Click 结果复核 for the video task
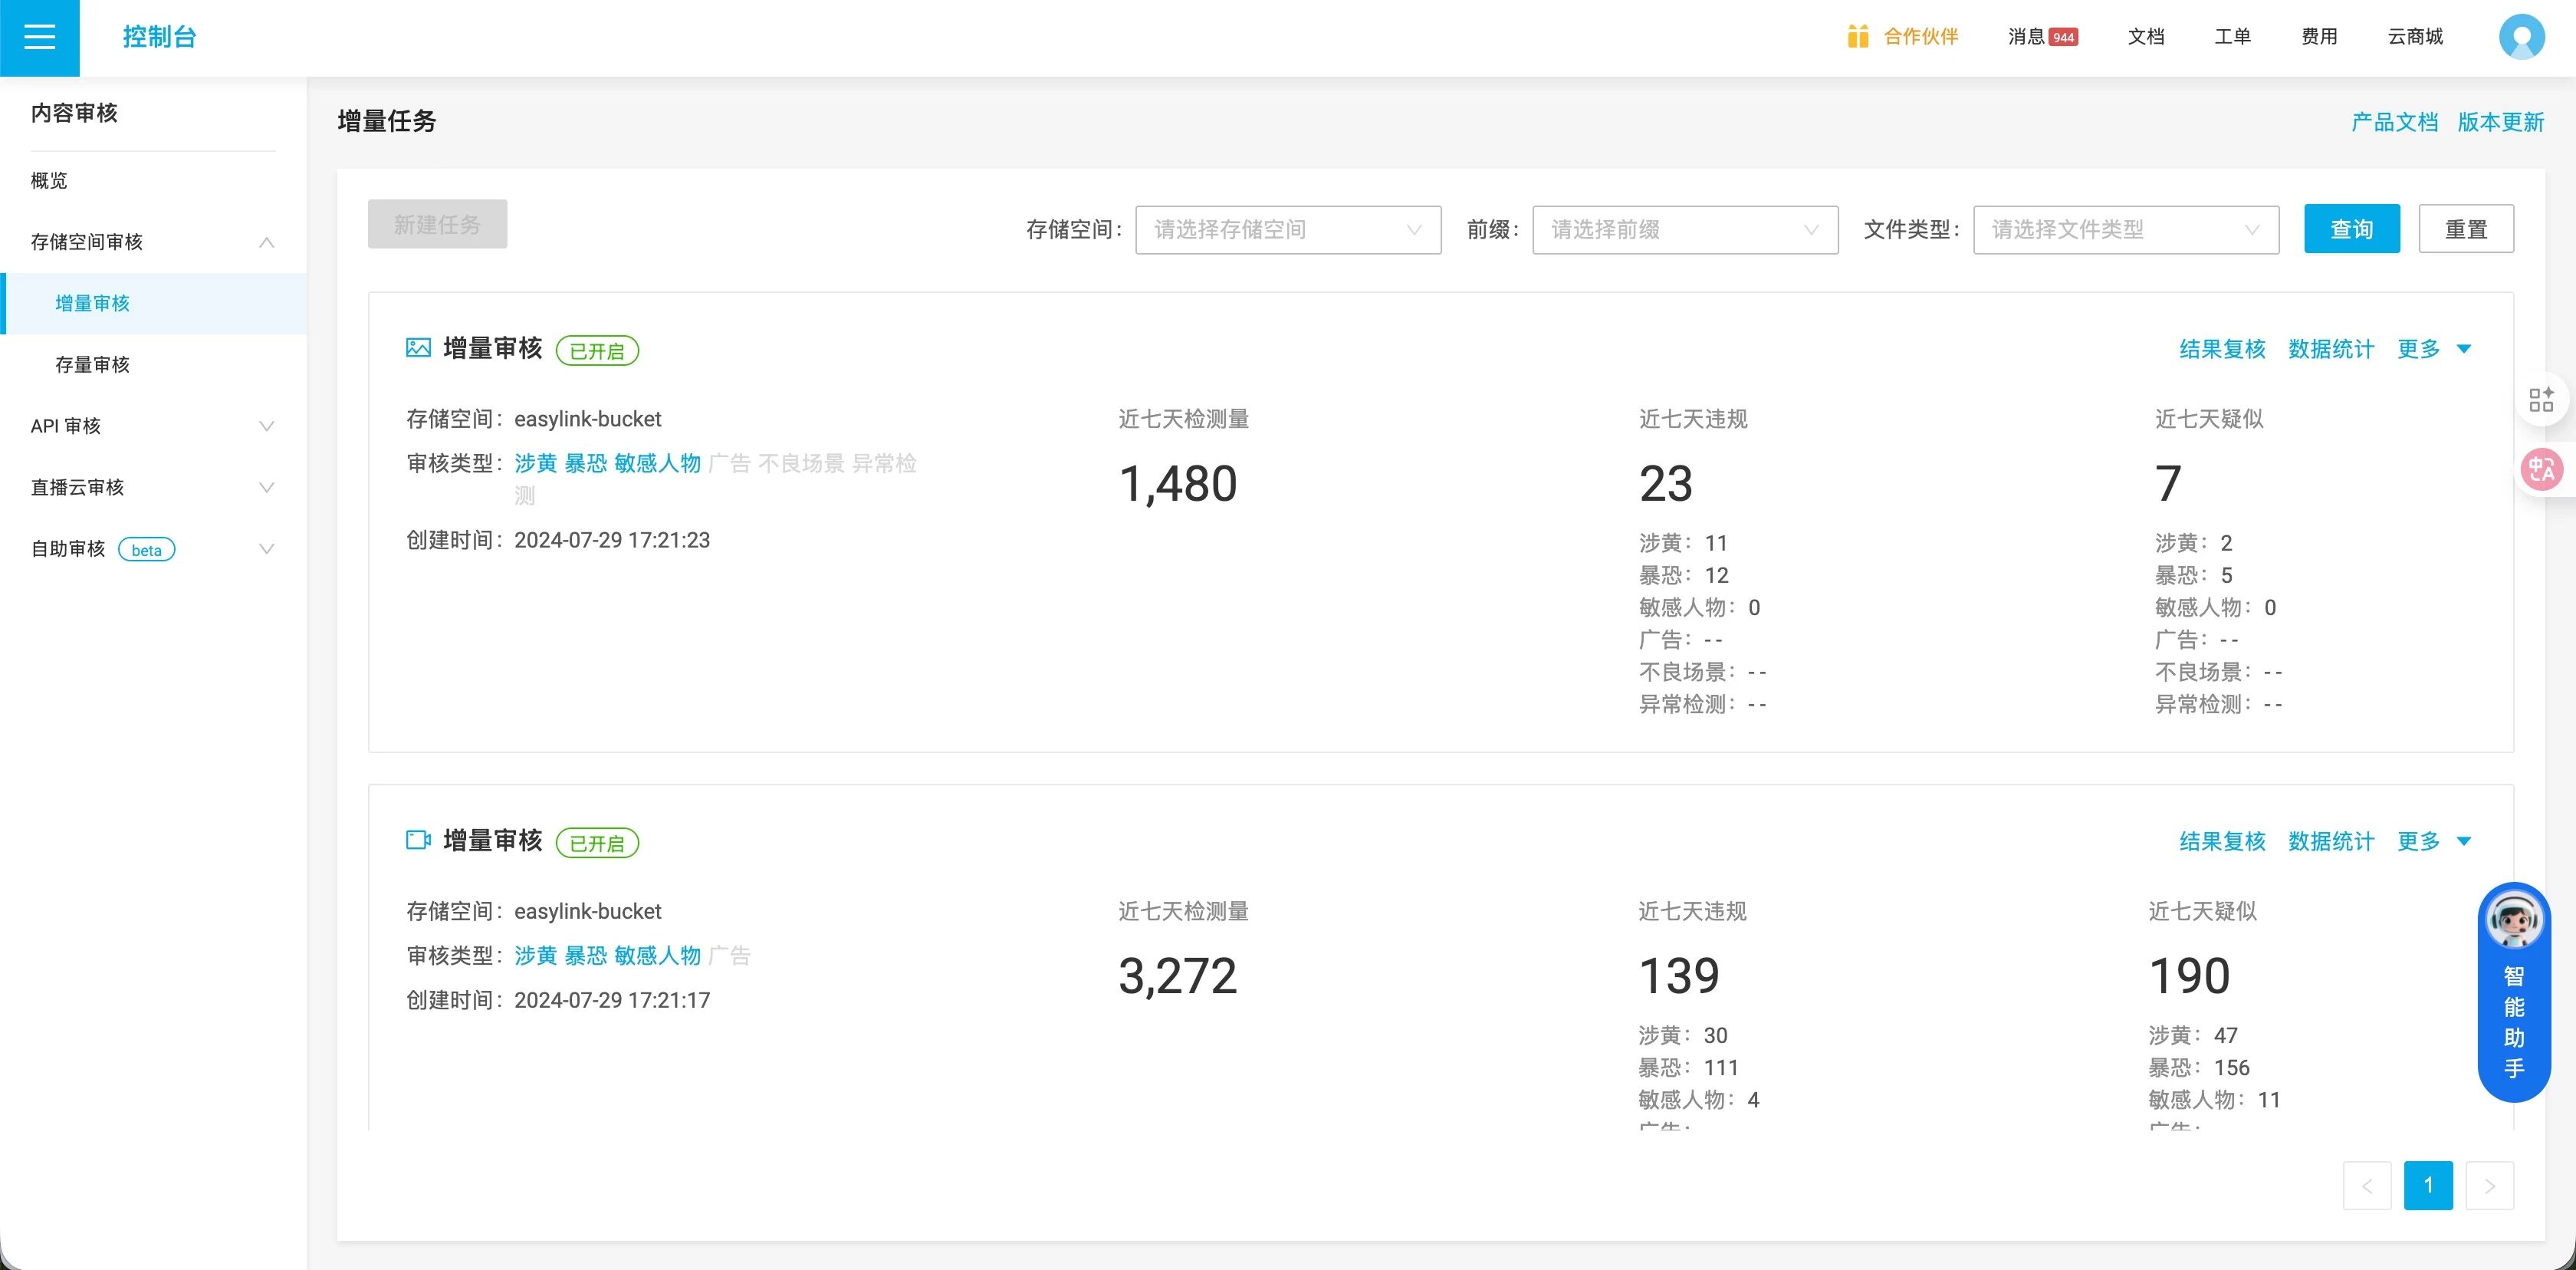The width and height of the screenshot is (2576, 1270). click(2222, 841)
